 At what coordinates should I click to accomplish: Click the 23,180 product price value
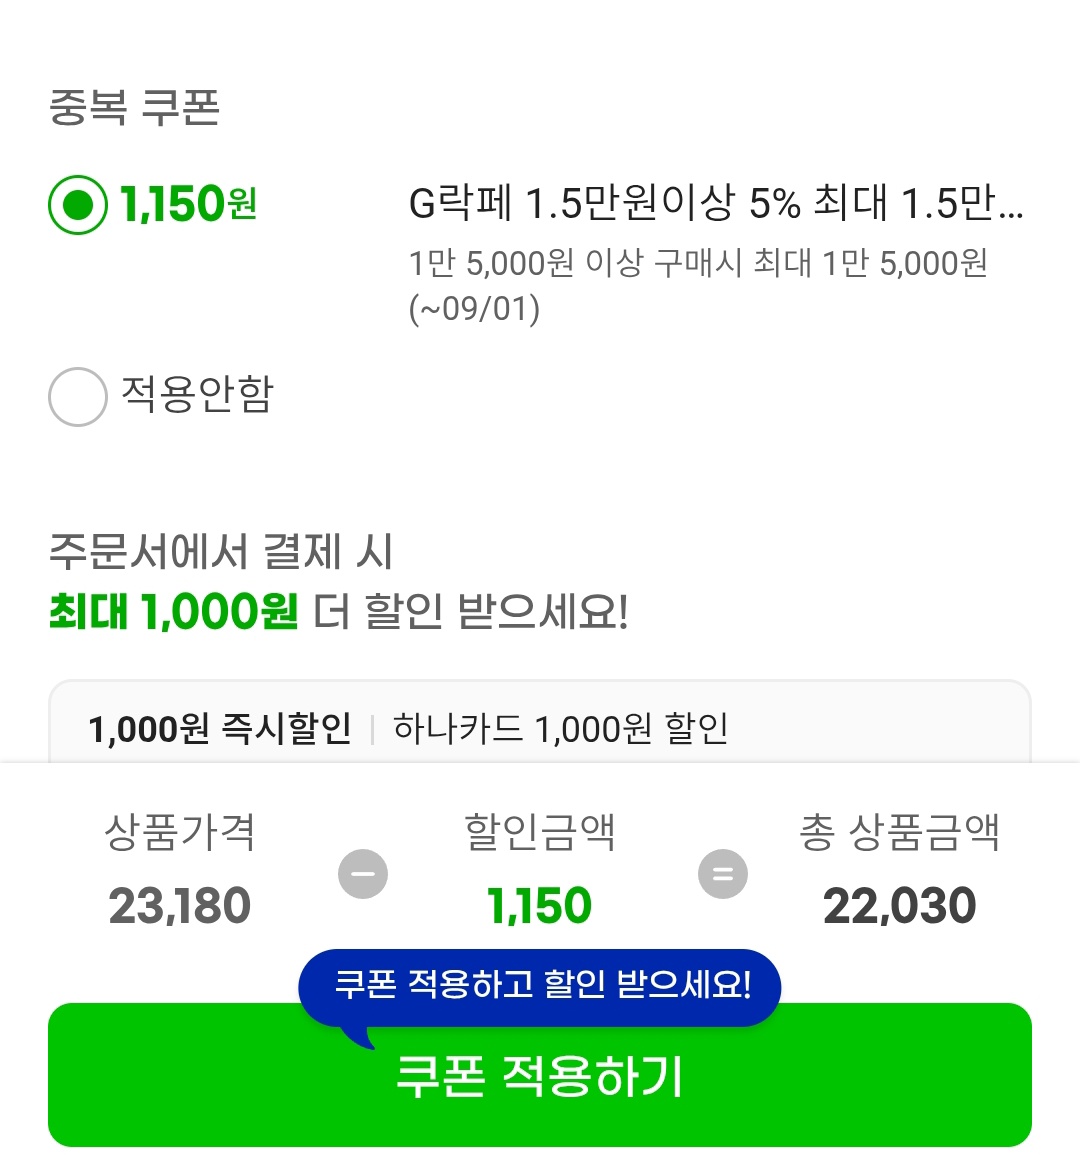pyautogui.click(x=180, y=906)
